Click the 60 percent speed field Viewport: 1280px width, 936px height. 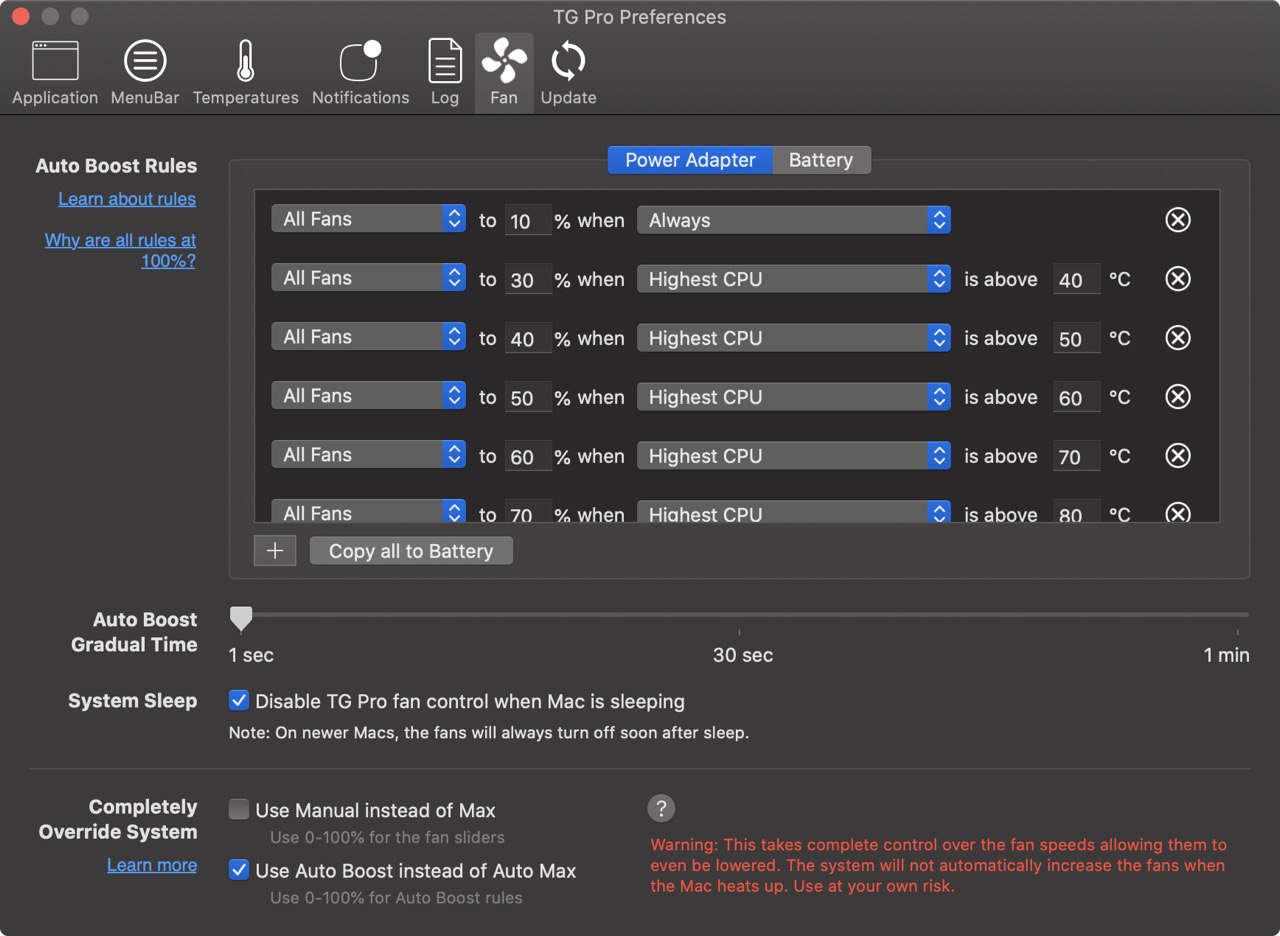tap(527, 457)
